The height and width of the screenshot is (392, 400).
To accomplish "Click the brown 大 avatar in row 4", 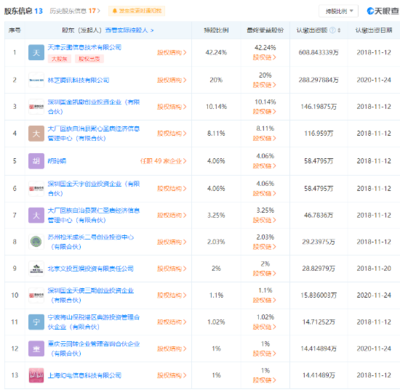I will [36, 133].
